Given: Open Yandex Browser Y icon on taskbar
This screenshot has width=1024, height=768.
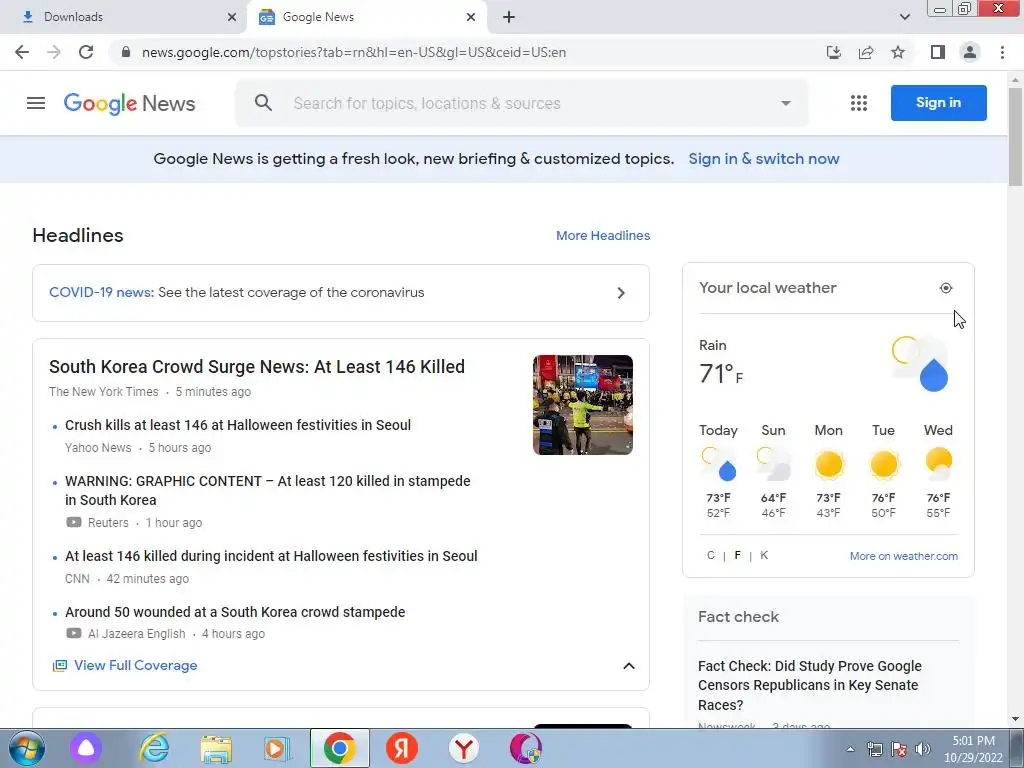Looking at the screenshot, I should pos(464,748).
